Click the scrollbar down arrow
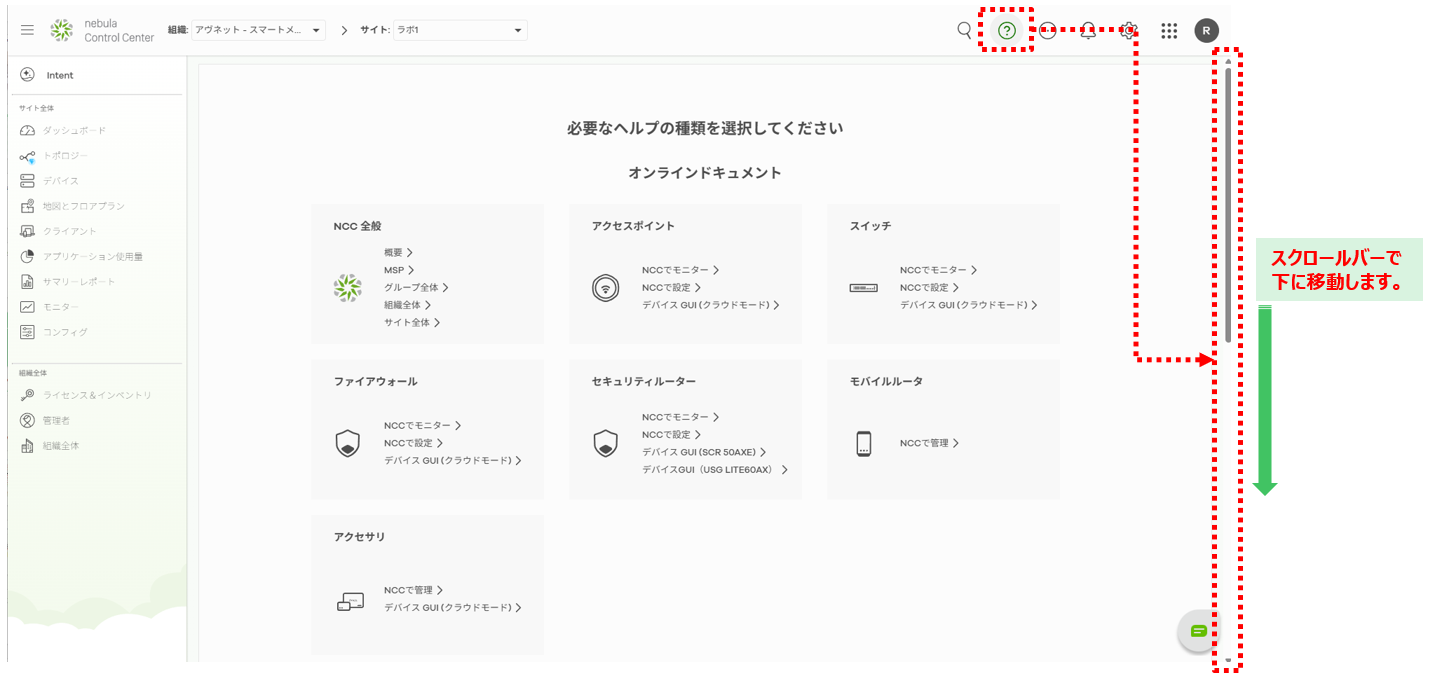1429x678 pixels. (x=1228, y=660)
